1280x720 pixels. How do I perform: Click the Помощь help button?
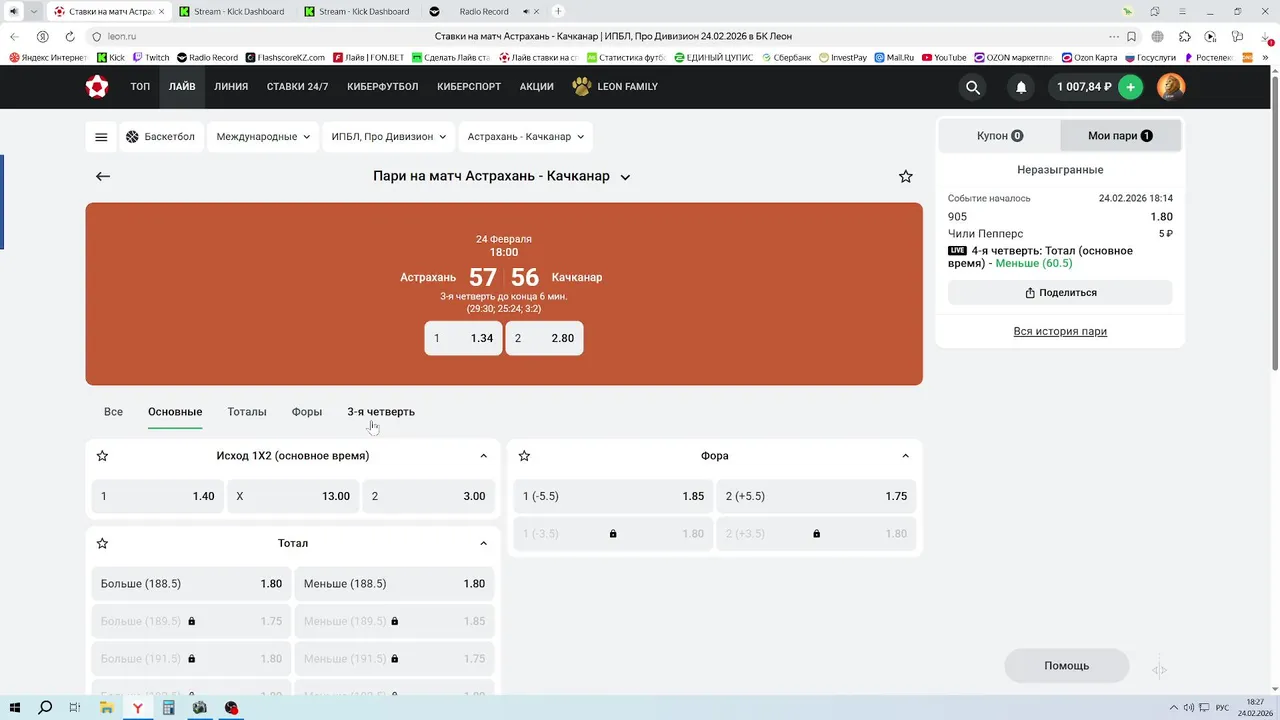tap(1067, 666)
